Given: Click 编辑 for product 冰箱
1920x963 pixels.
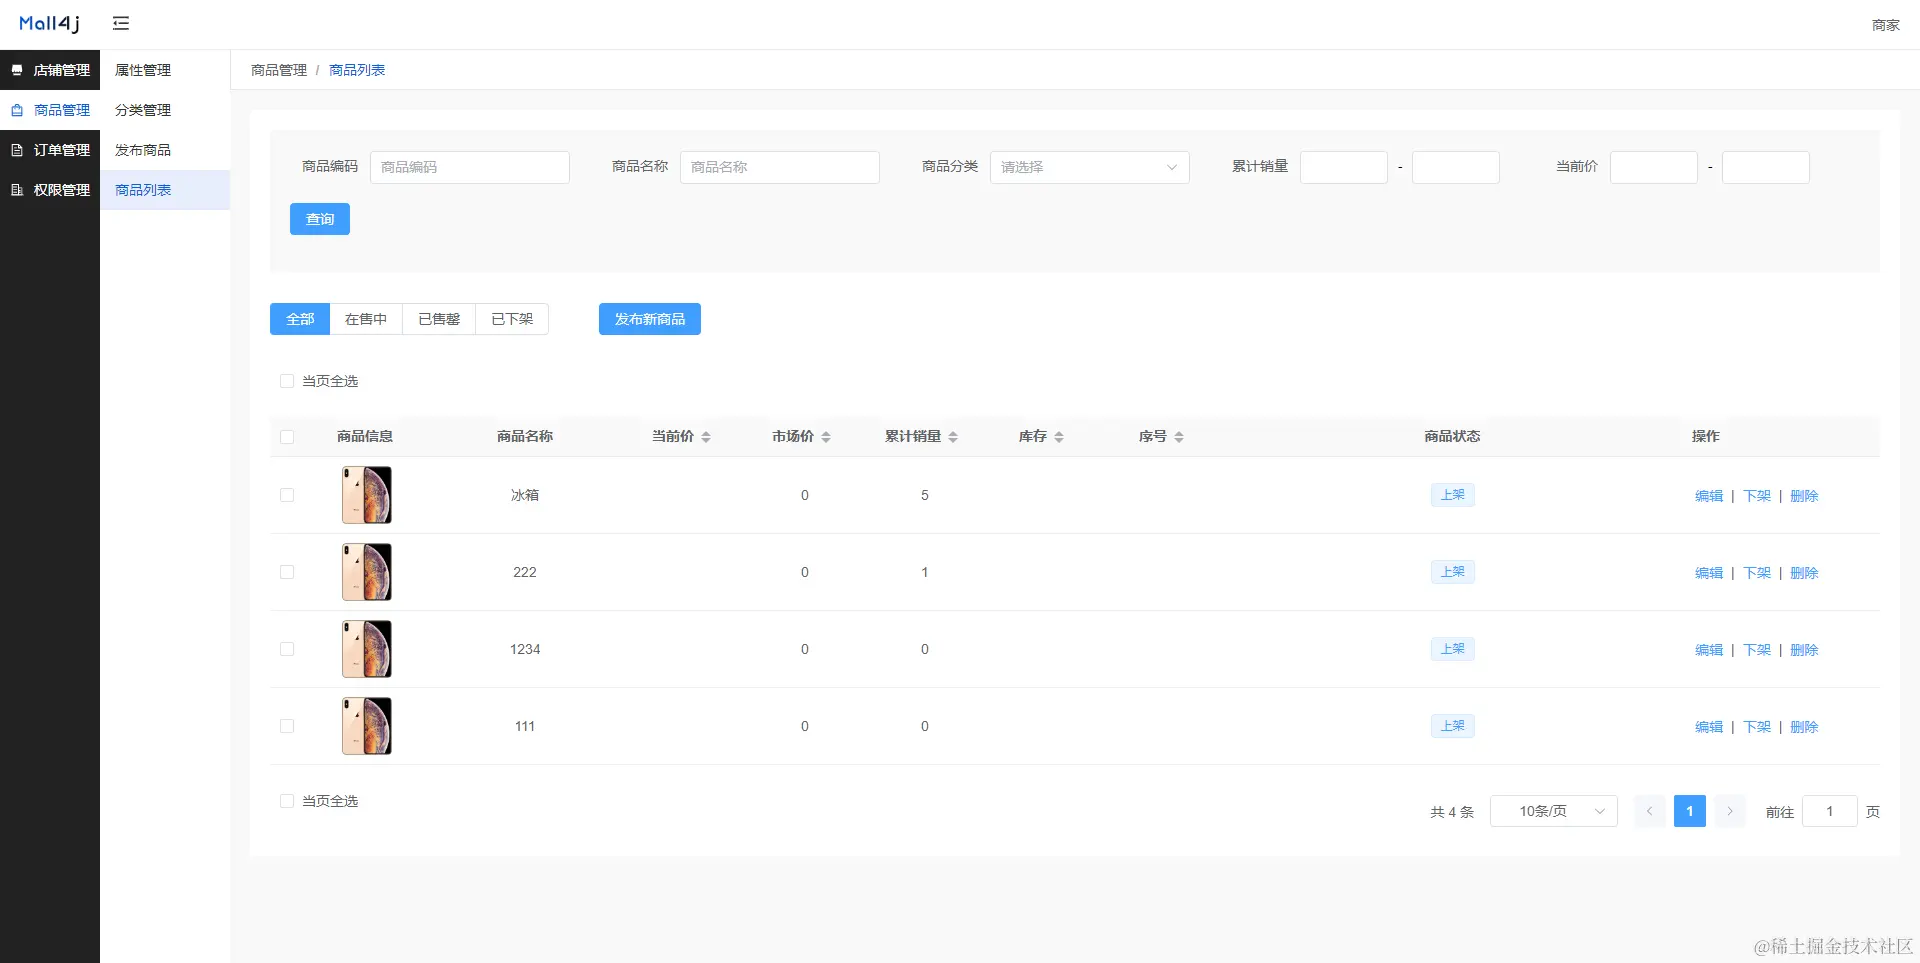Looking at the screenshot, I should [x=1709, y=496].
